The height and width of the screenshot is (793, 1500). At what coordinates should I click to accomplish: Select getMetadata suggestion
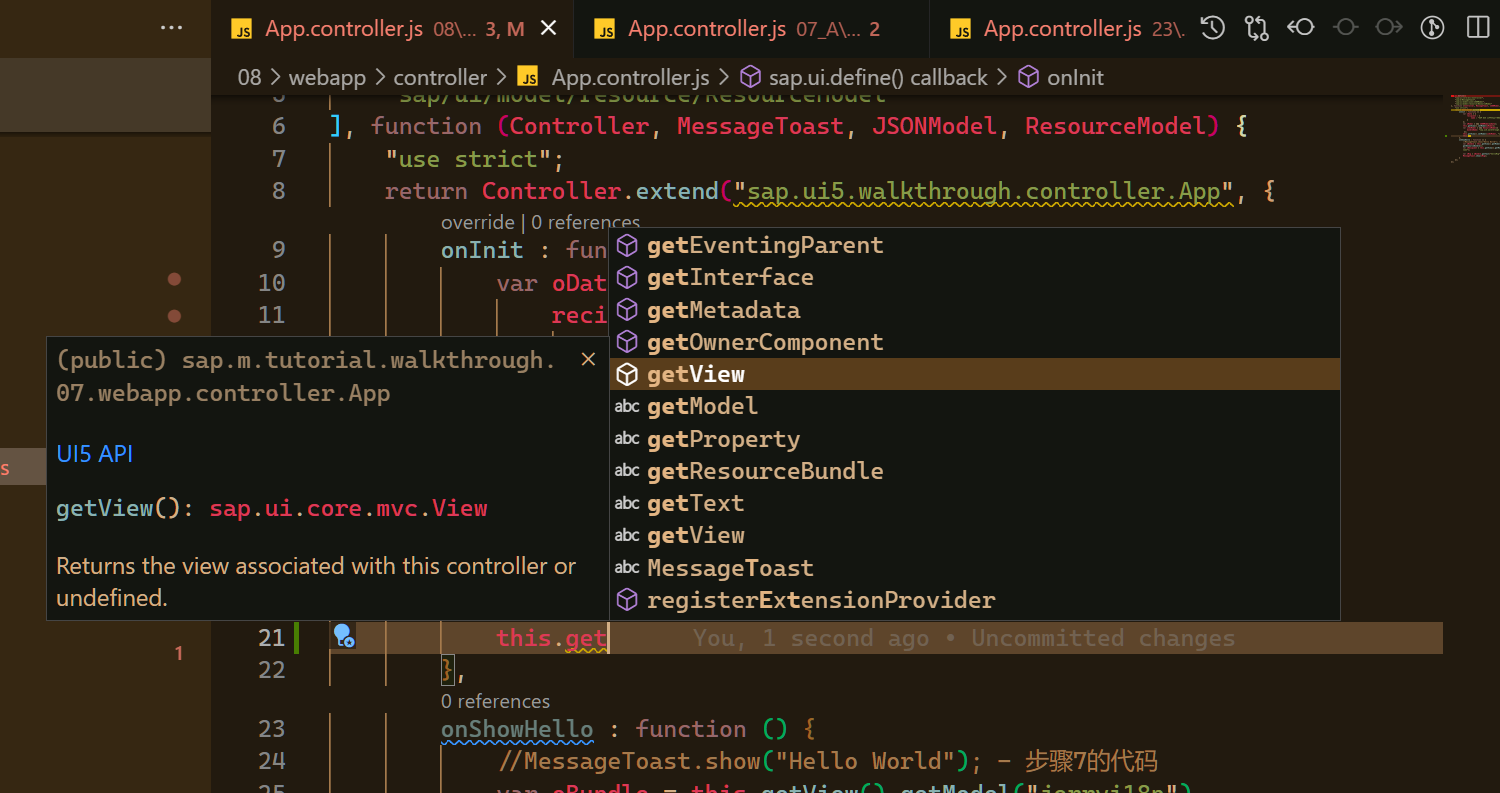[x=974, y=310]
